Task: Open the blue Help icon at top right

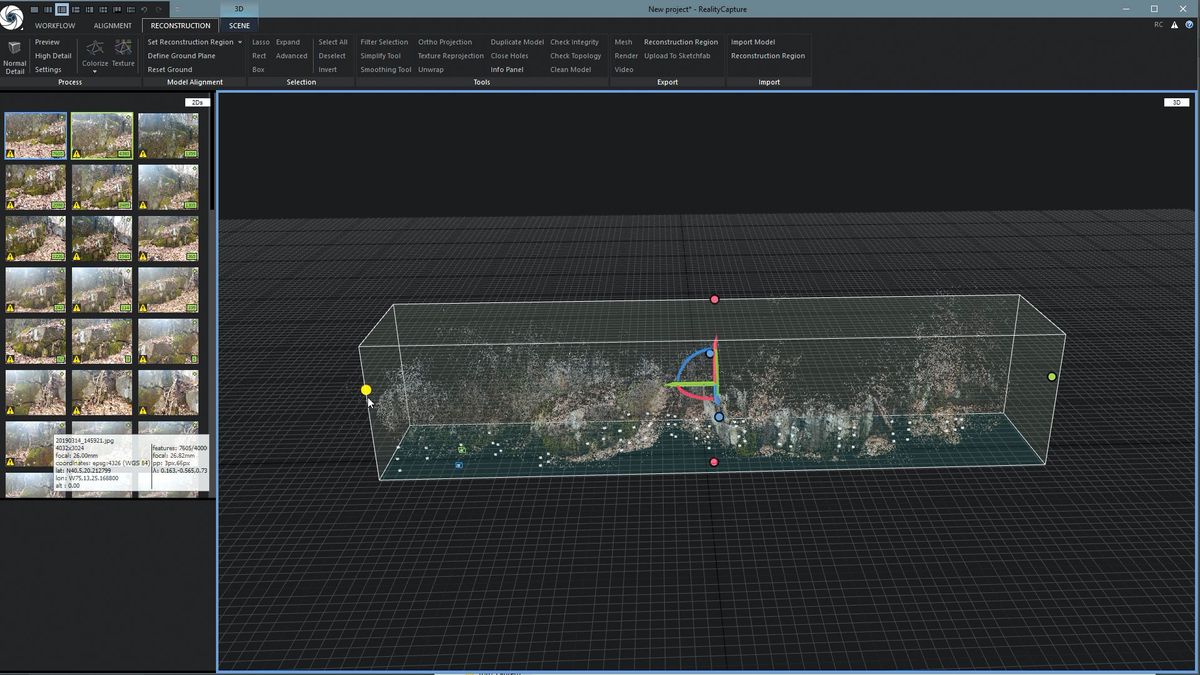Action: tap(1189, 24)
